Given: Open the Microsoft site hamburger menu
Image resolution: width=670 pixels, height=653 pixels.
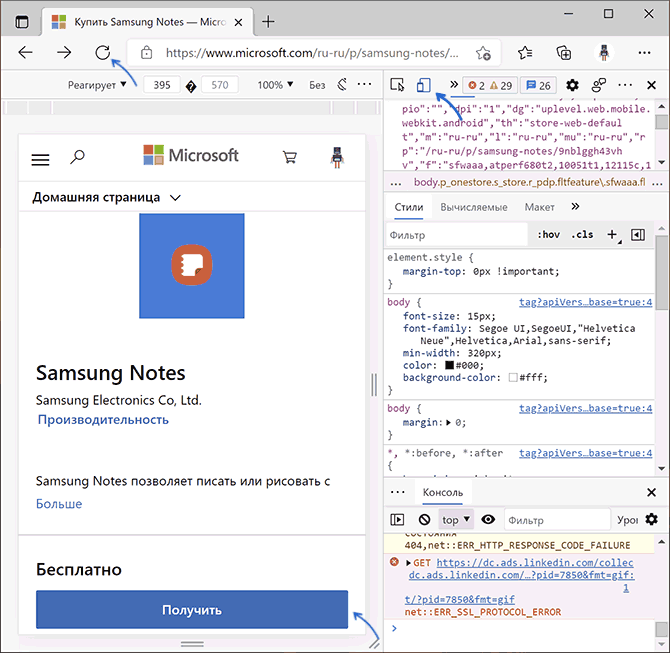Looking at the screenshot, I should (x=41, y=159).
